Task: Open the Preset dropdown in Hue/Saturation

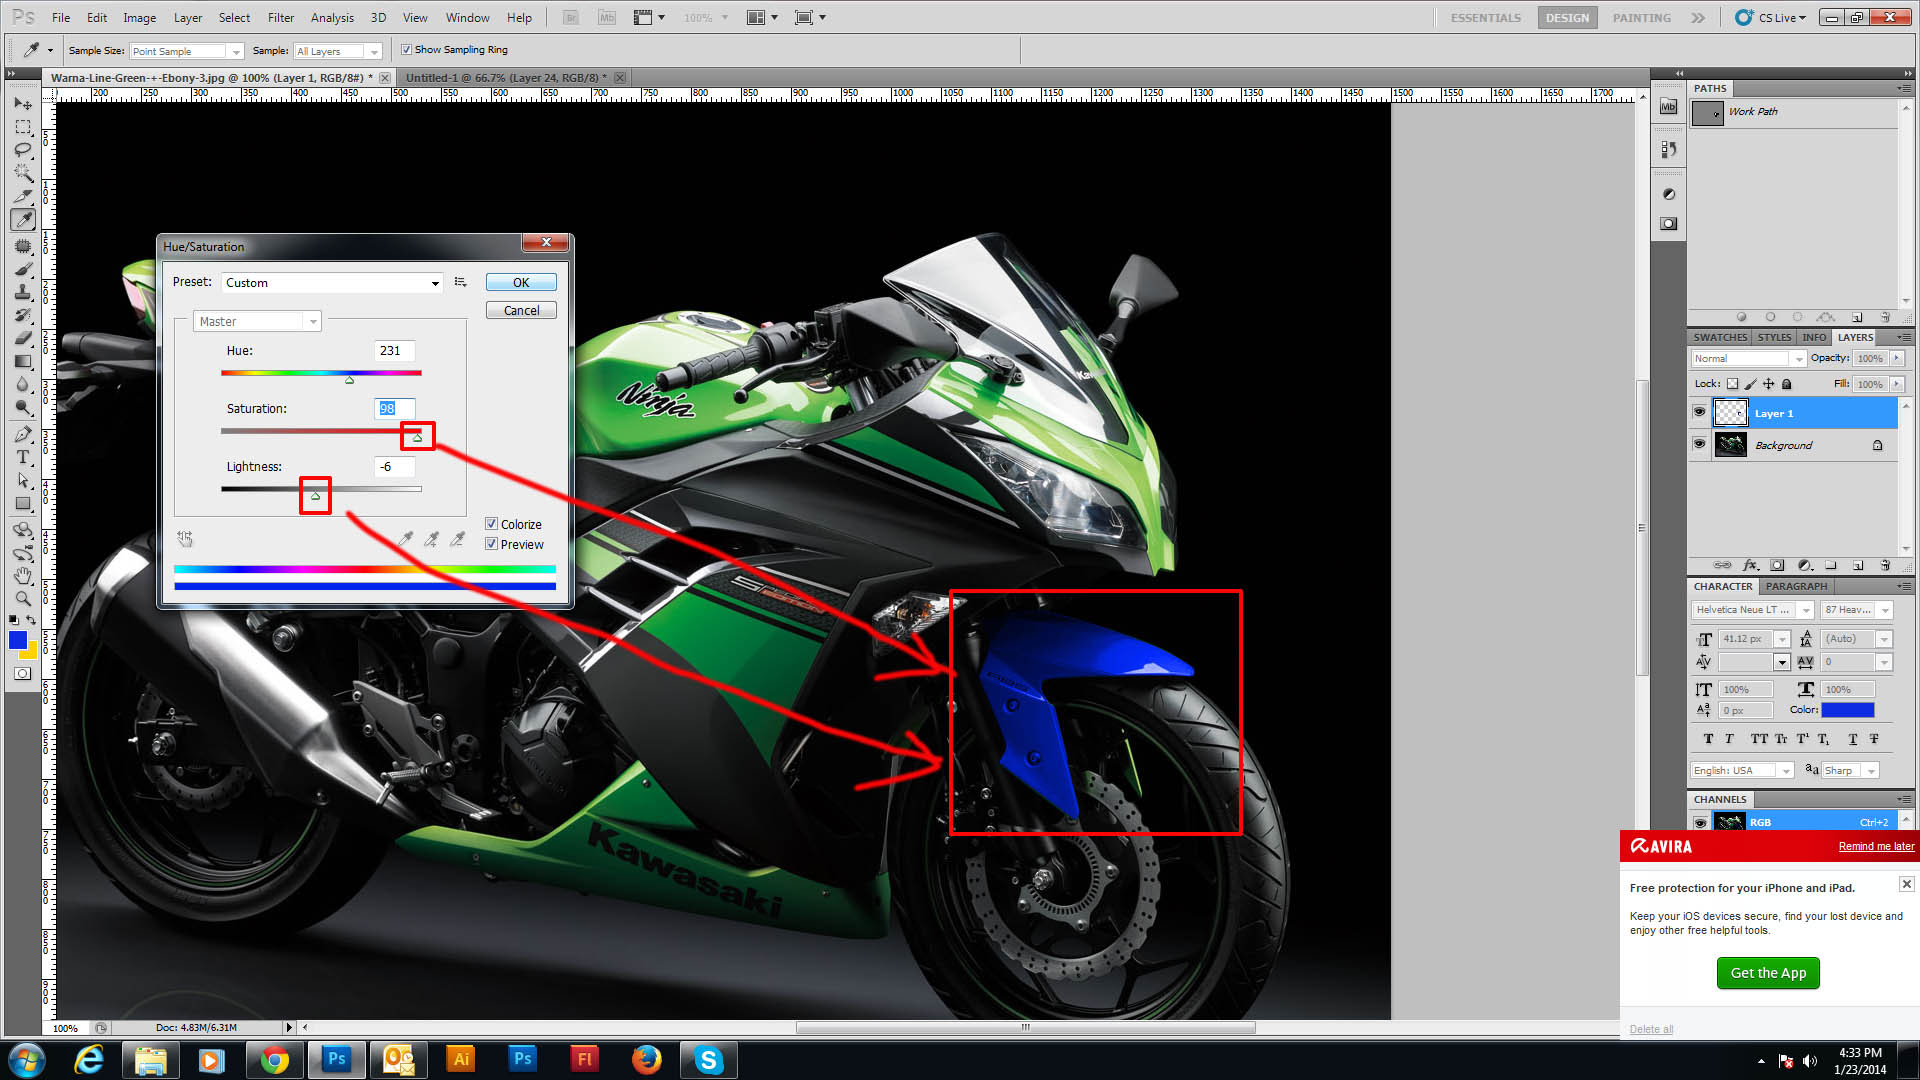Action: [332, 283]
